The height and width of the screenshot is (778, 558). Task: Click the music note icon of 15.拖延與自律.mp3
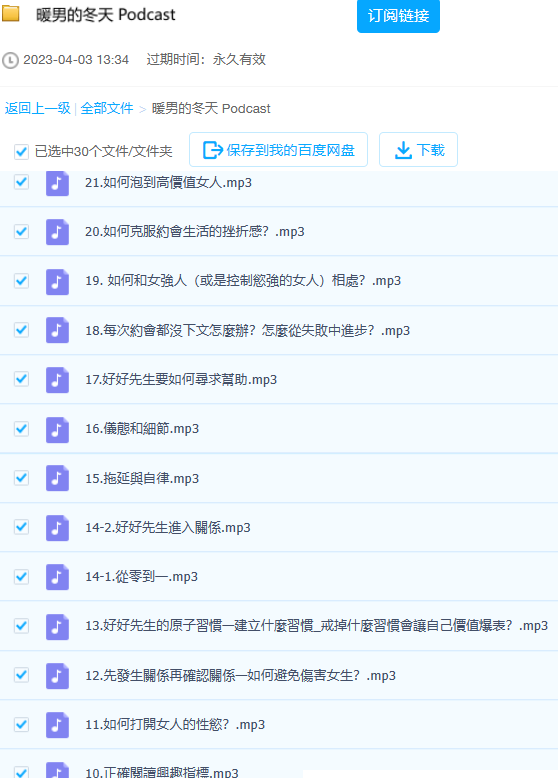coord(57,478)
